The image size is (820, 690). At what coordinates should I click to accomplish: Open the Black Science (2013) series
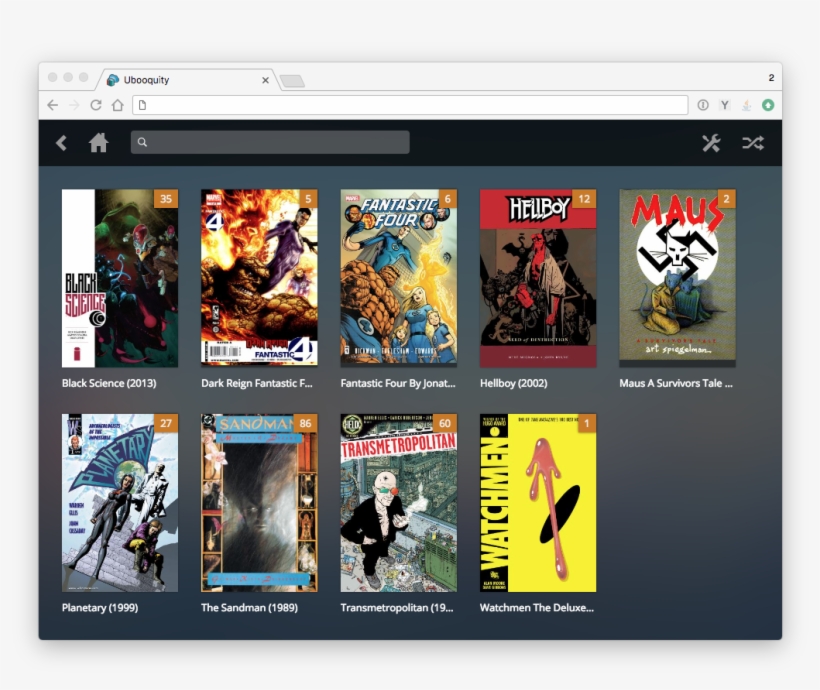coord(118,278)
